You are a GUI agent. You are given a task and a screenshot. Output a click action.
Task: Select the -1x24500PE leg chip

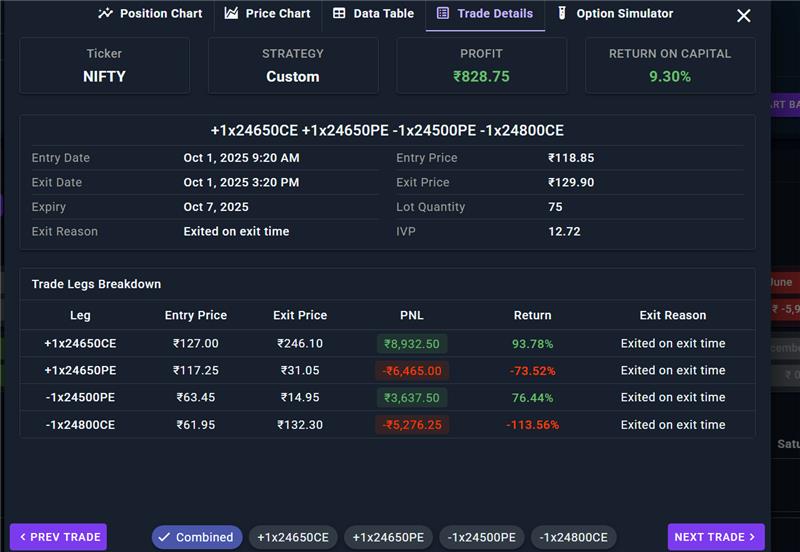pyautogui.click(x=482, y=537)
